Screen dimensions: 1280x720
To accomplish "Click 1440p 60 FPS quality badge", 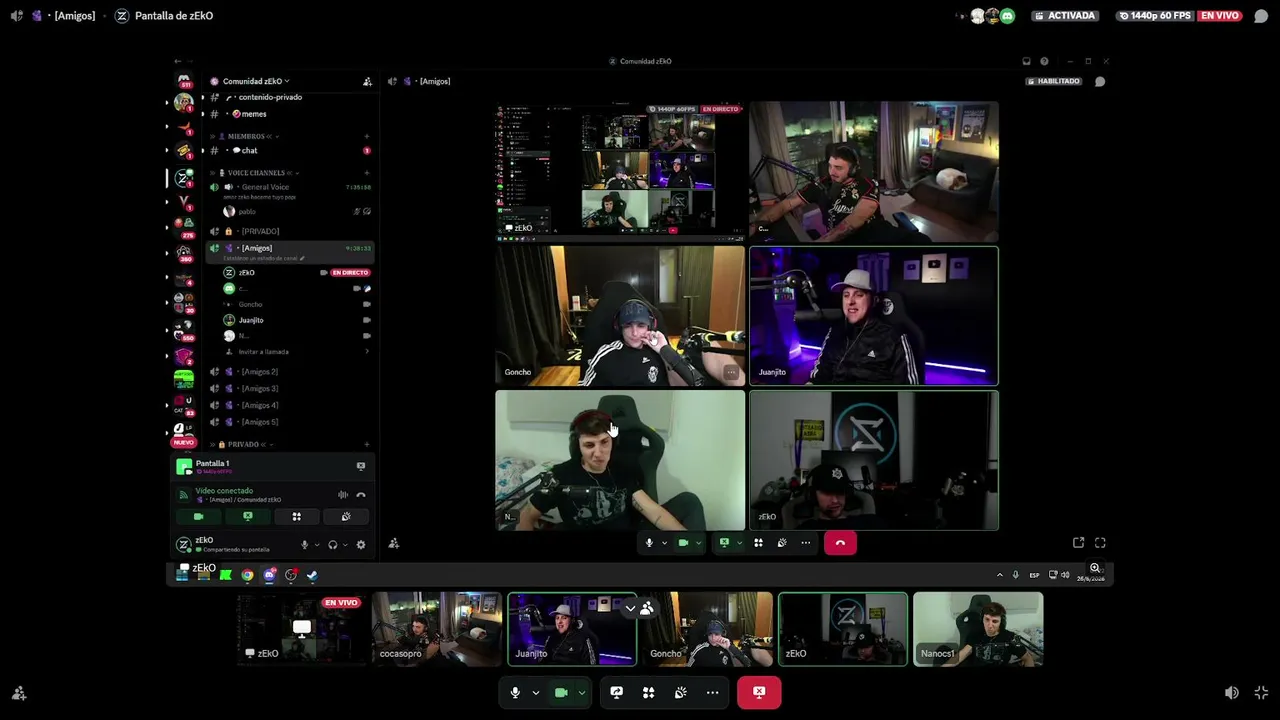I will click(x=1156, y=16).
